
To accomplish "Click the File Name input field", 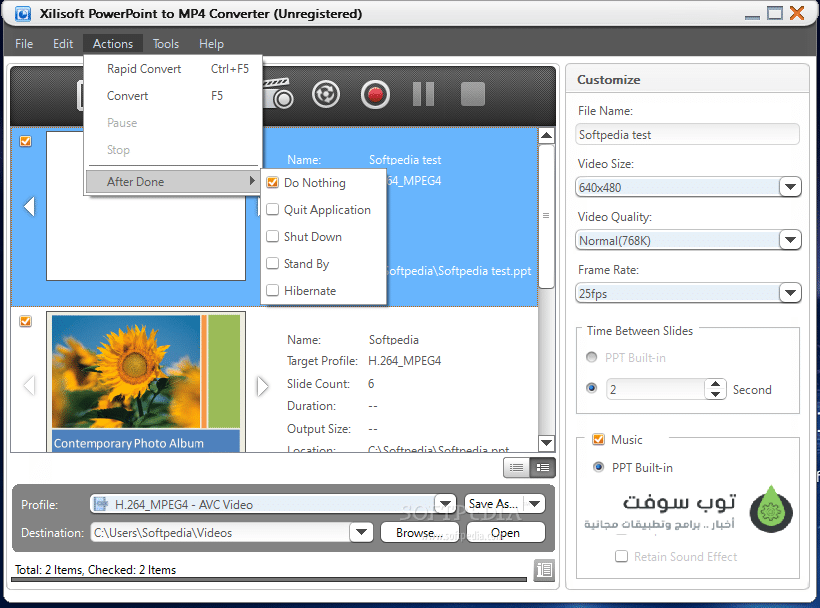I will click(688, 134).
